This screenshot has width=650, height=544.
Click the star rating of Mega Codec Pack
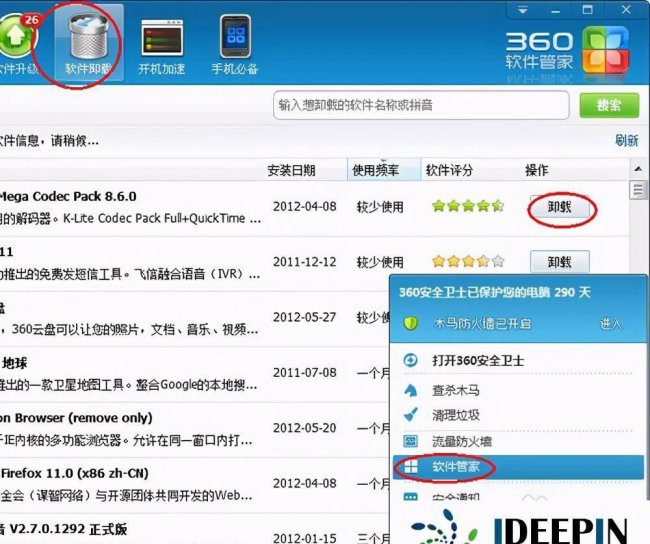click(x=468, y=206)
